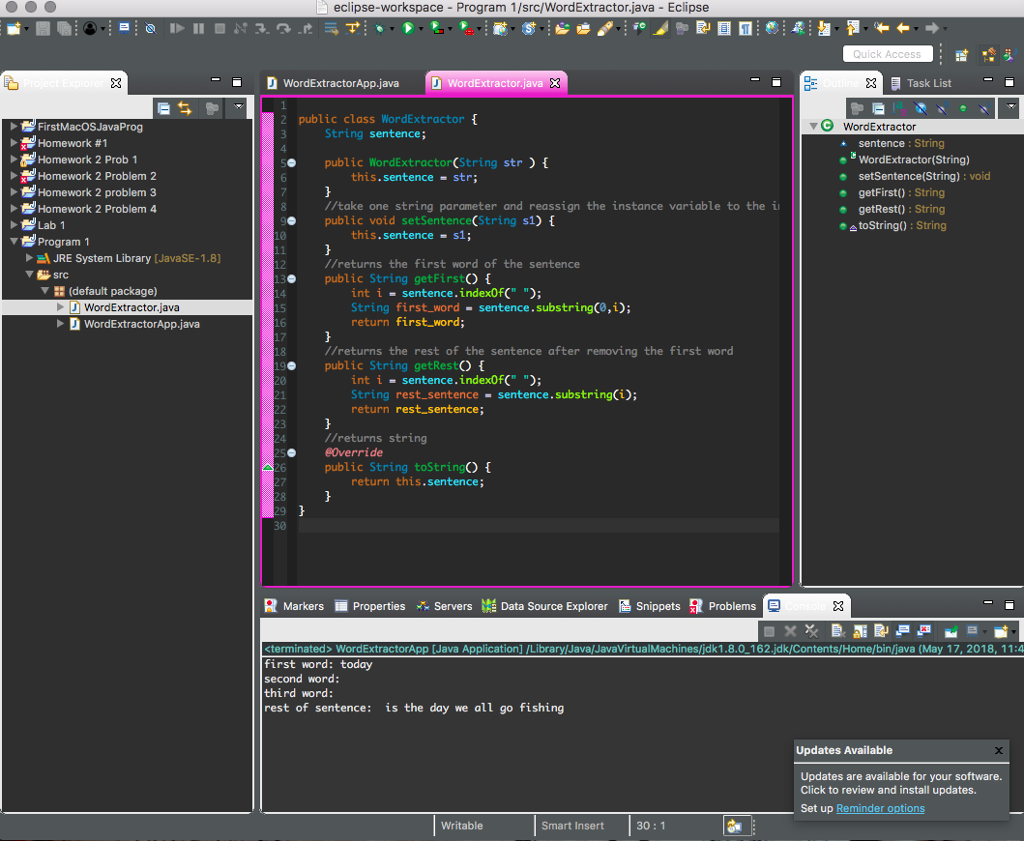Viewport: 1024px width, 841px height.
Task: Click the Open Perspective icon
Action: (x=962, y=55)
